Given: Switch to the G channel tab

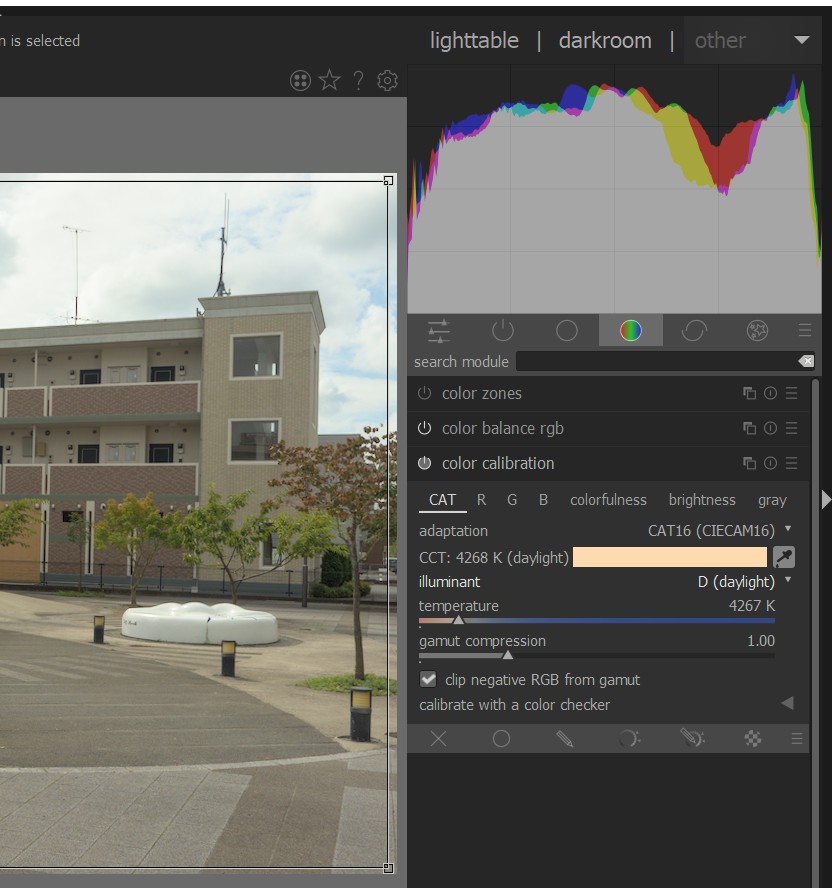Looking at the screenshot, I should point(512,500).
